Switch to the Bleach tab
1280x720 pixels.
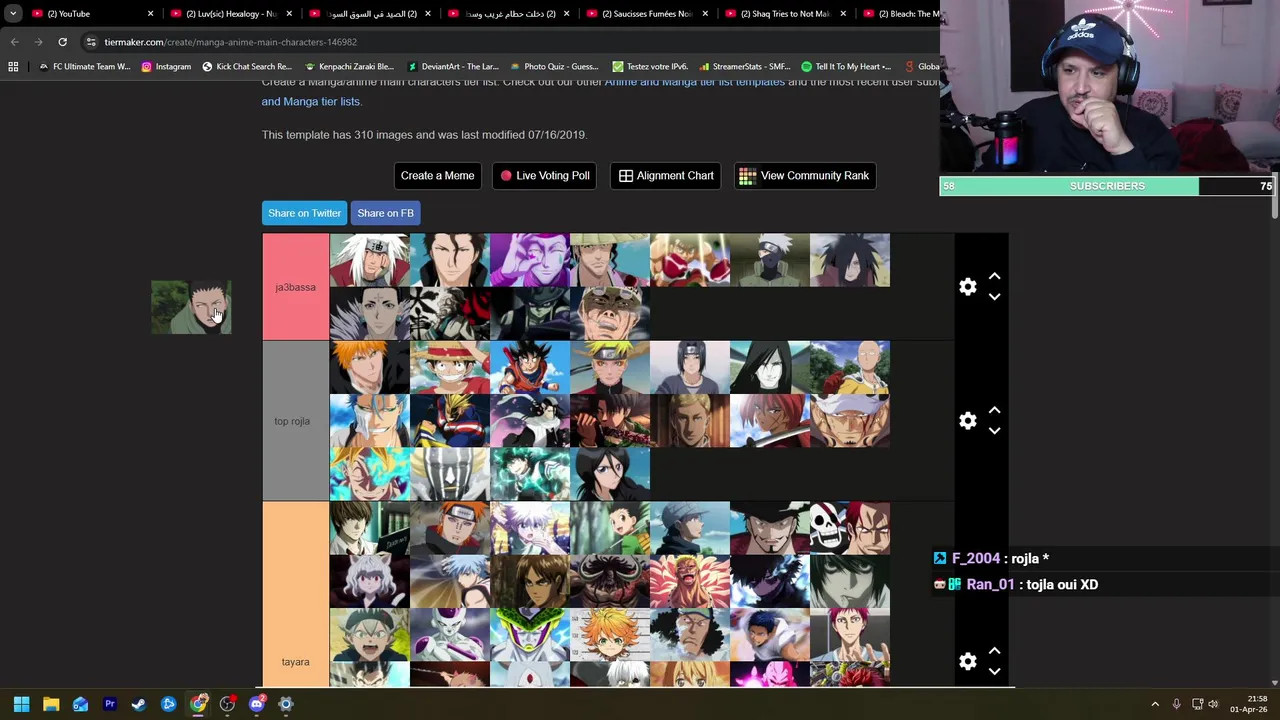[900, 14]
